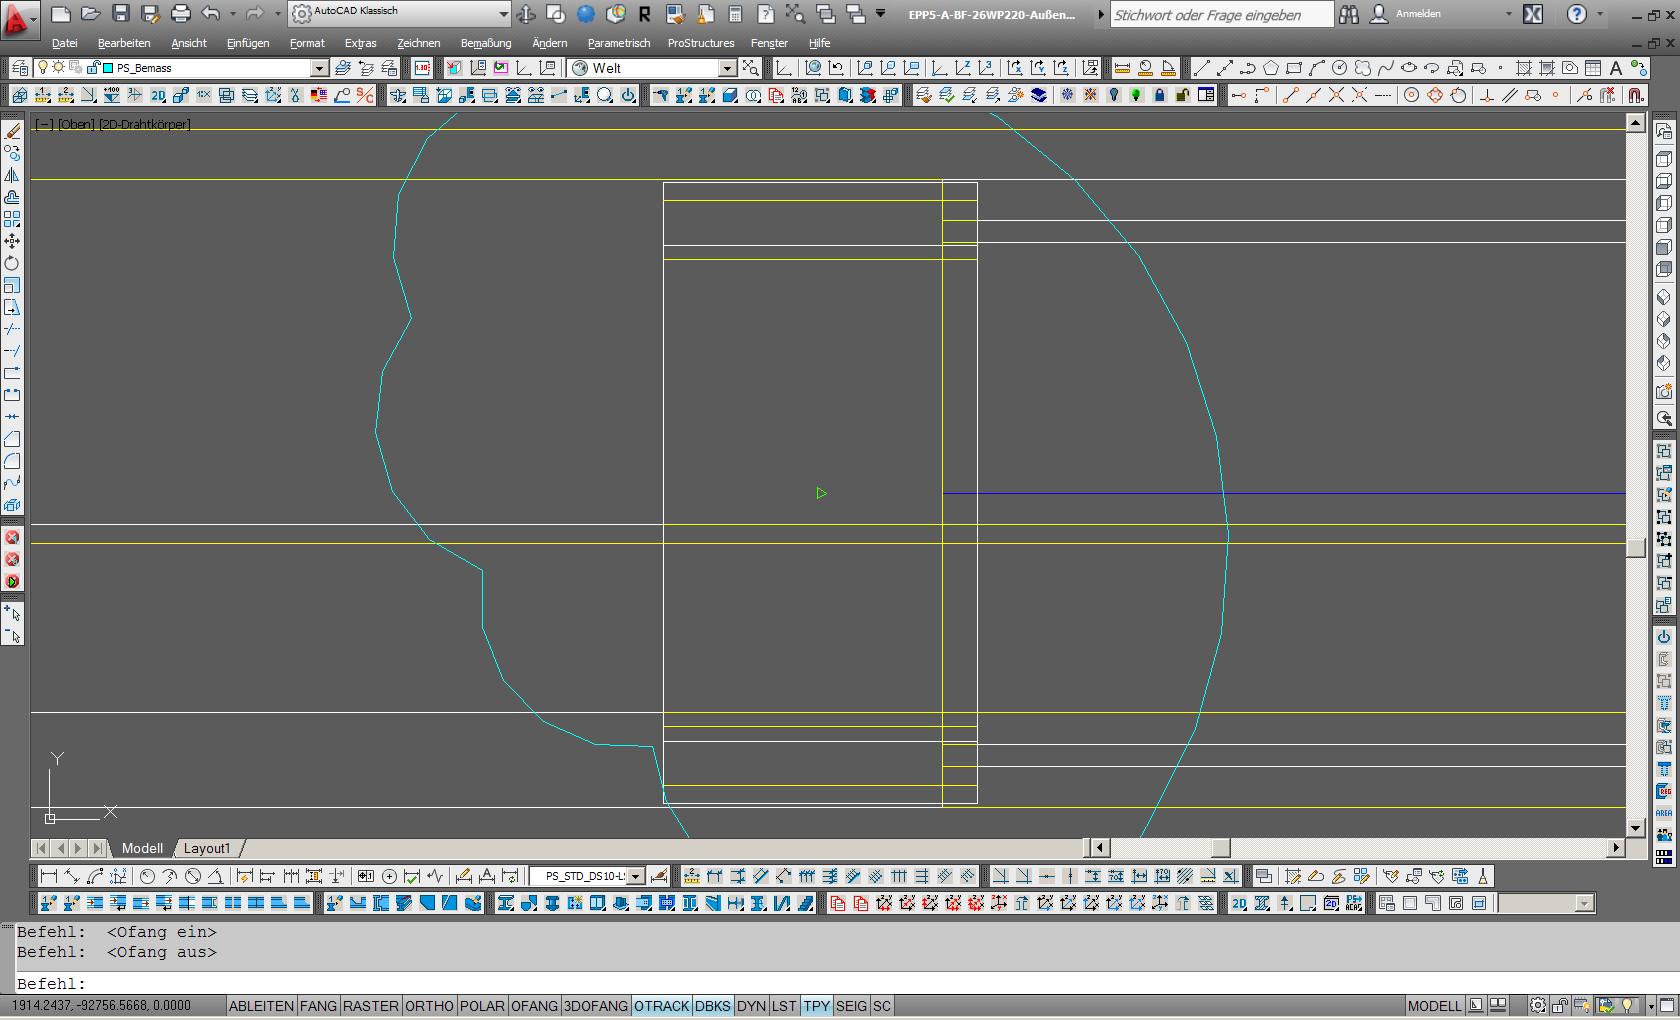Expand quick access toolbar customize arrow

pyautogui.click(x=881, y=14)
